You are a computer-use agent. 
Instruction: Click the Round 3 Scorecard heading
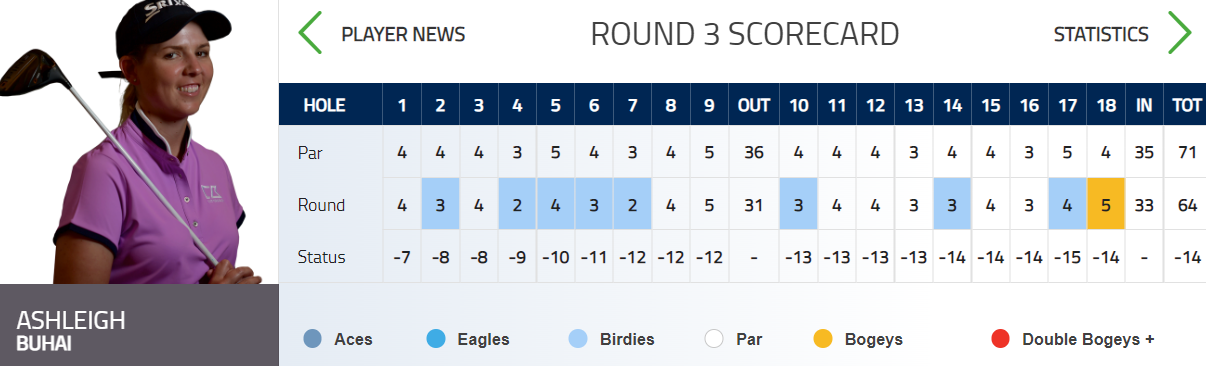click(745, 34)
